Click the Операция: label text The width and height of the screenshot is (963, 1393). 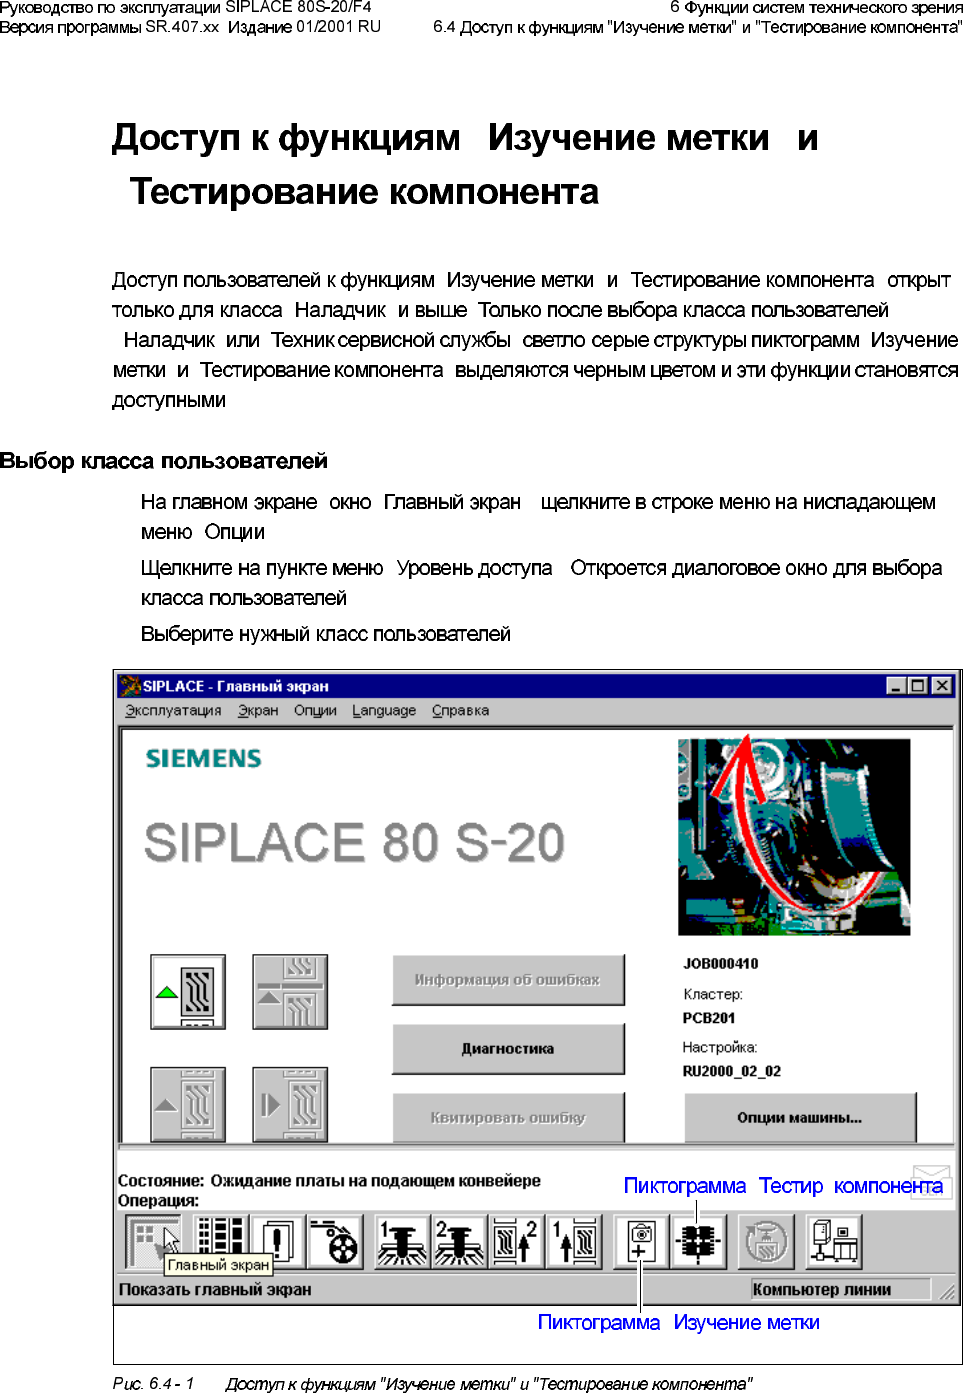(x=159, y=1201)
